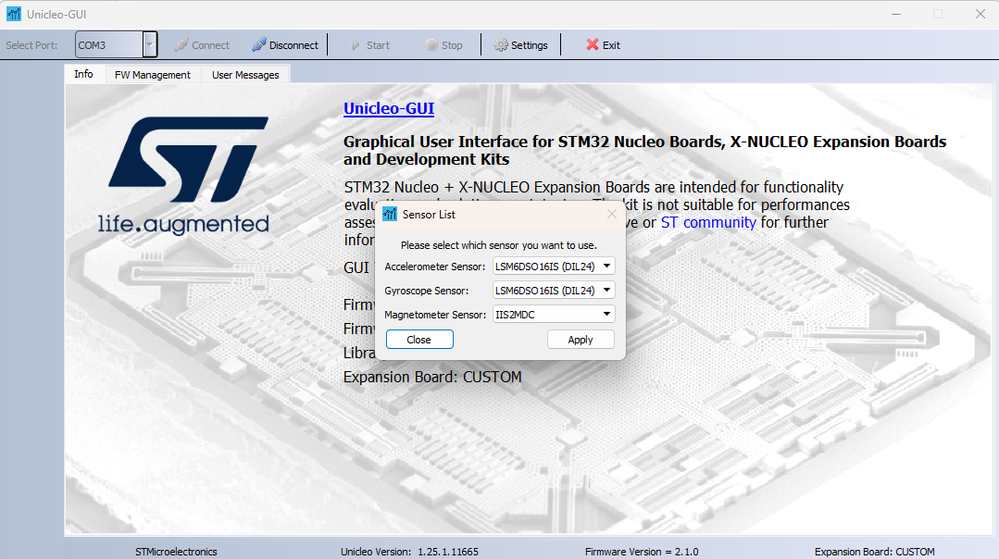This screenshot has width=999, height=559.
Task: Click the Unicleo-GUI title bar app icon
Action: pyautogui.click(x=13, y=13)
